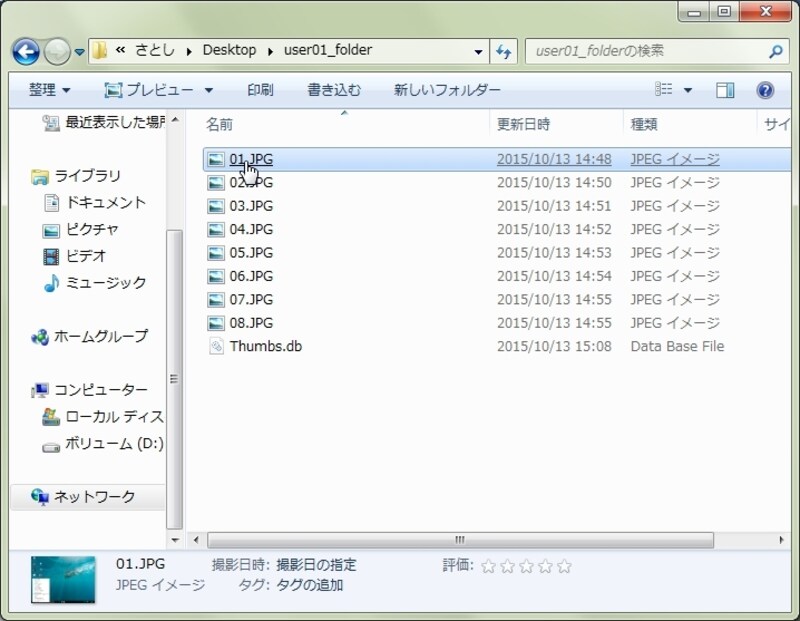Expand the address bar history dropdown
The height and width of the screenshot is (621, 800).
tap(479, 51)
